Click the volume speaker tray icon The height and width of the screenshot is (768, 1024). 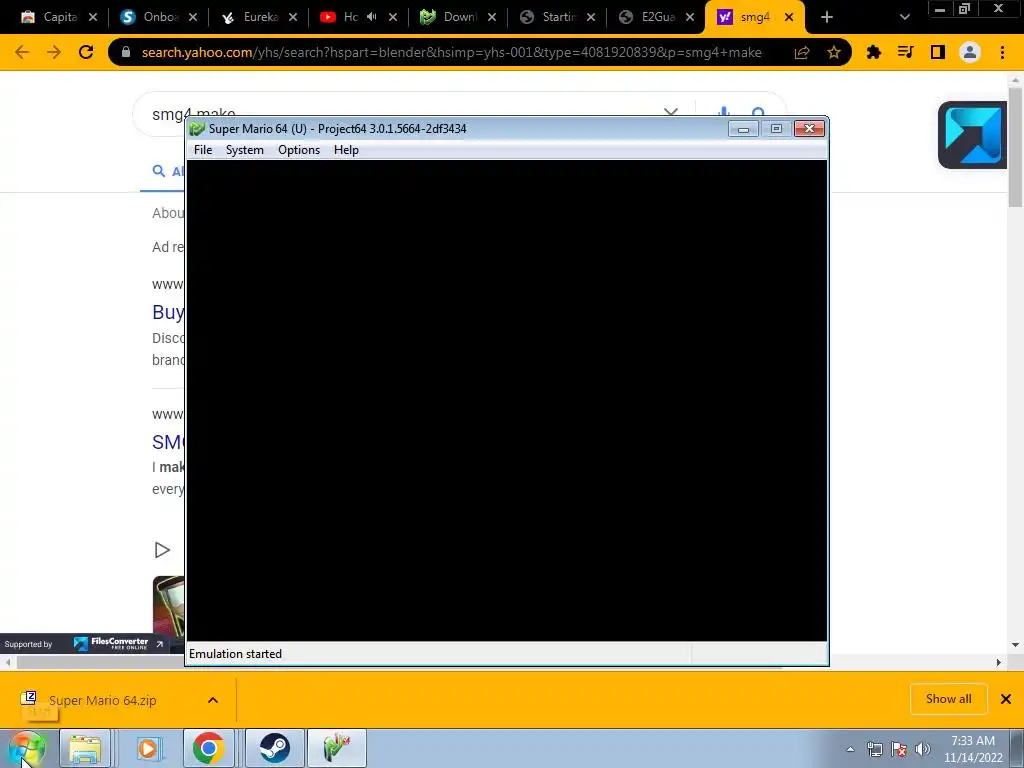[x=922, y=749]
